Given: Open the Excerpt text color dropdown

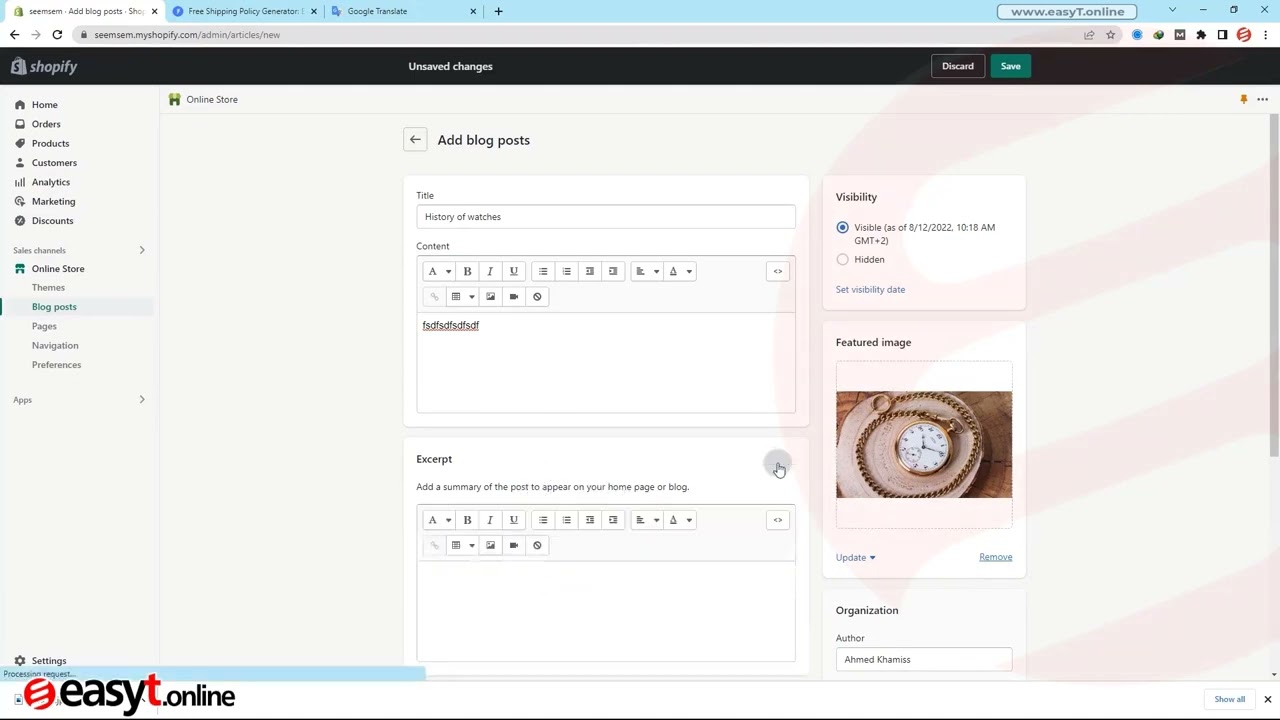Looking at the screenshot, I should 679,520.
